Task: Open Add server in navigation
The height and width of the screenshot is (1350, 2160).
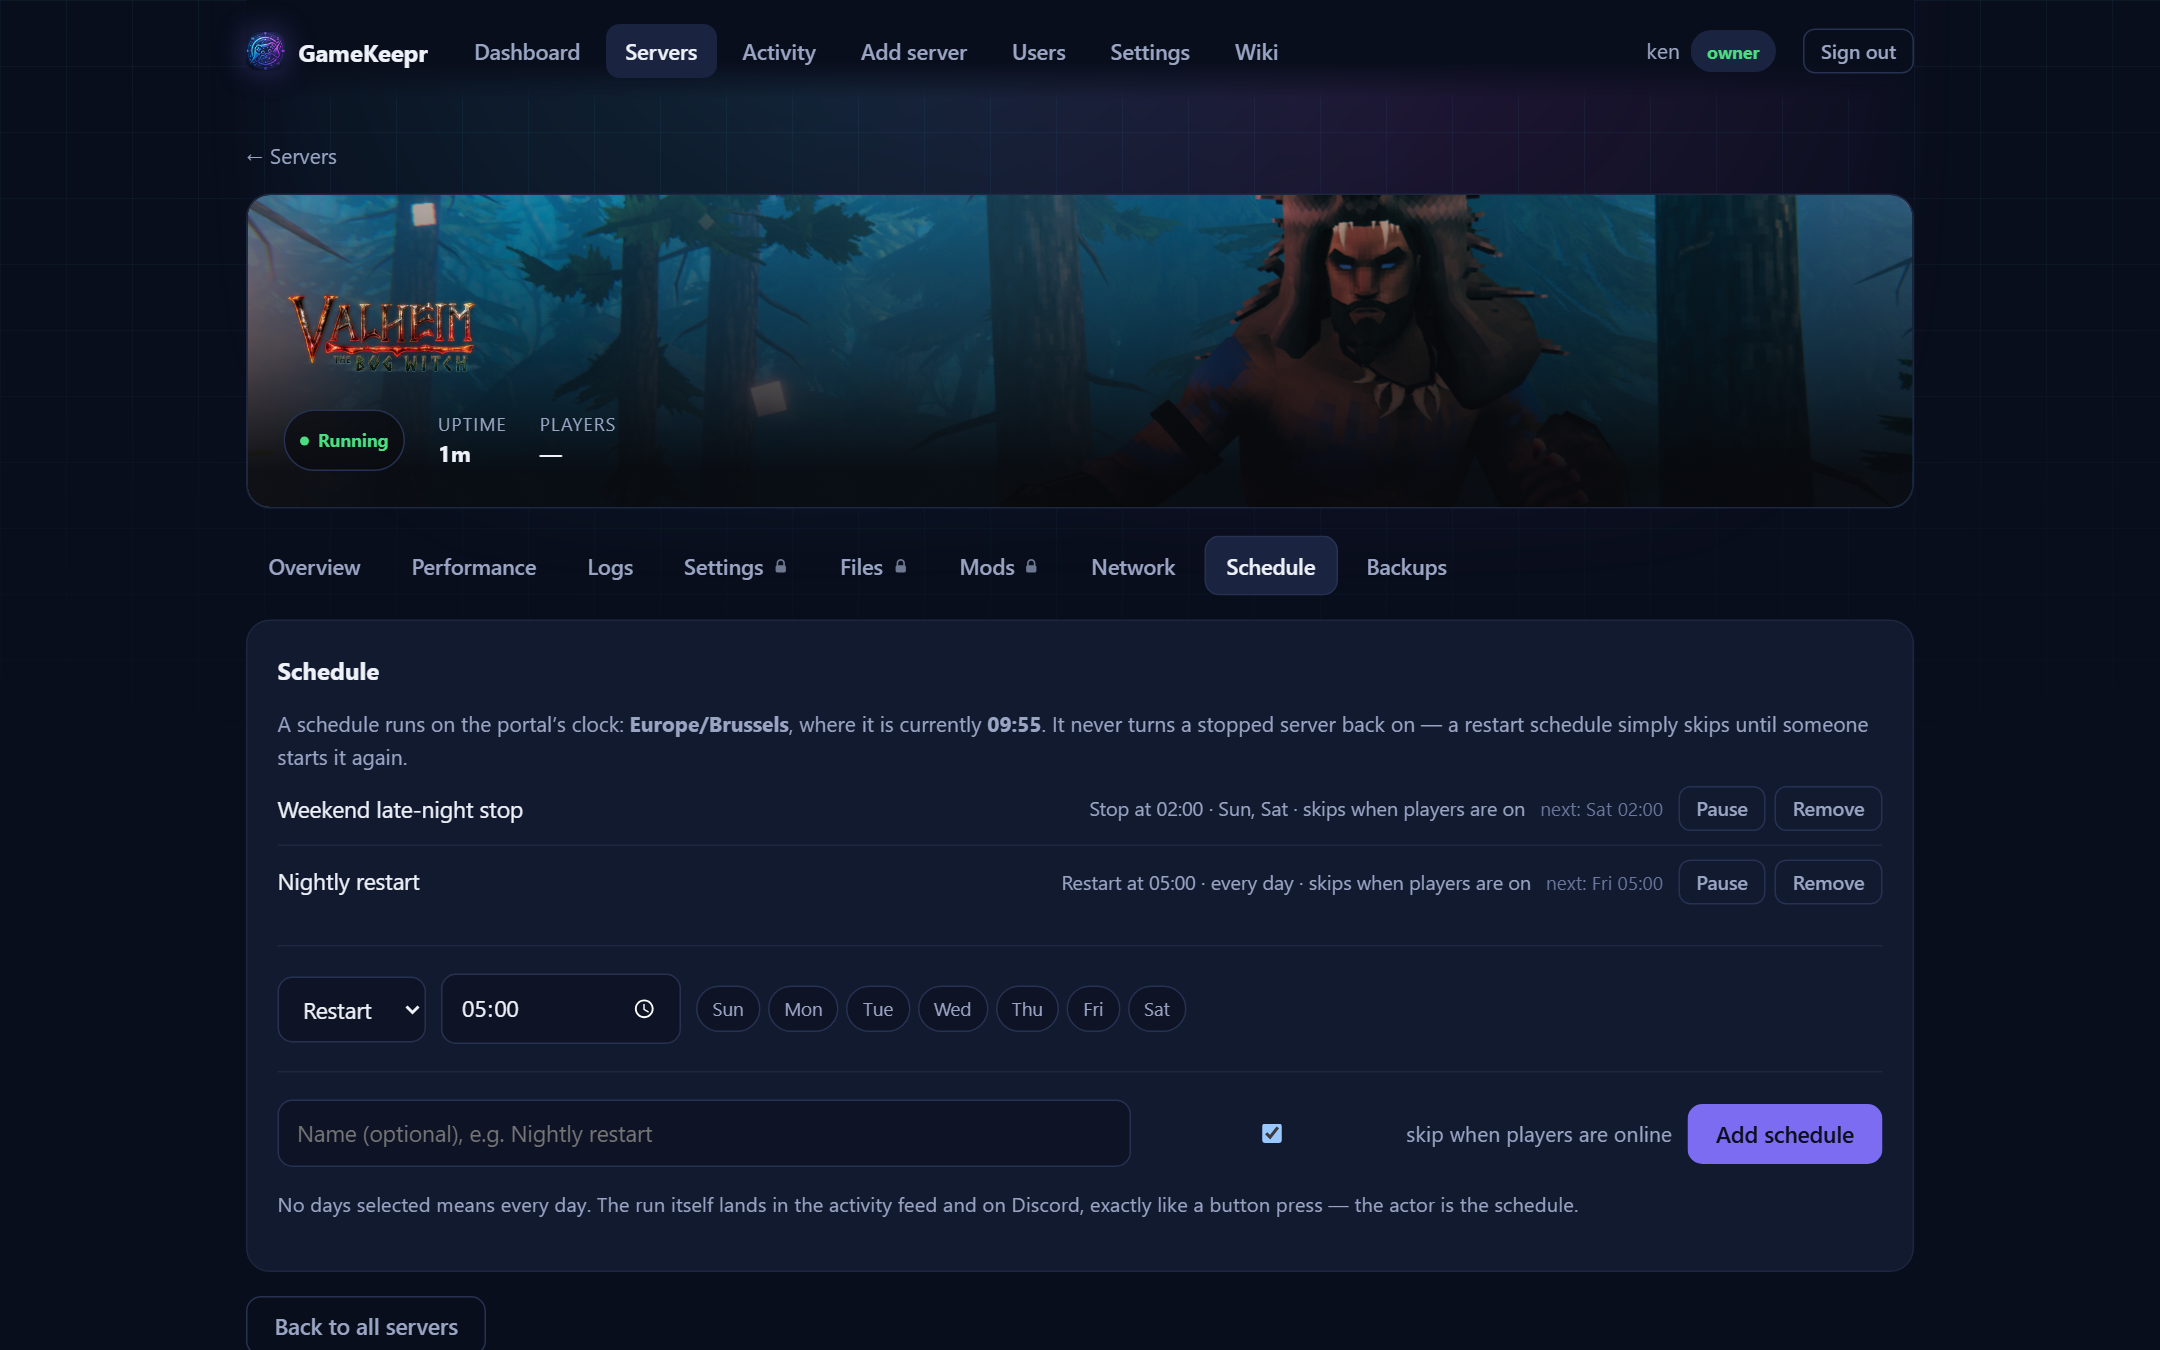Action: [914, 52]
